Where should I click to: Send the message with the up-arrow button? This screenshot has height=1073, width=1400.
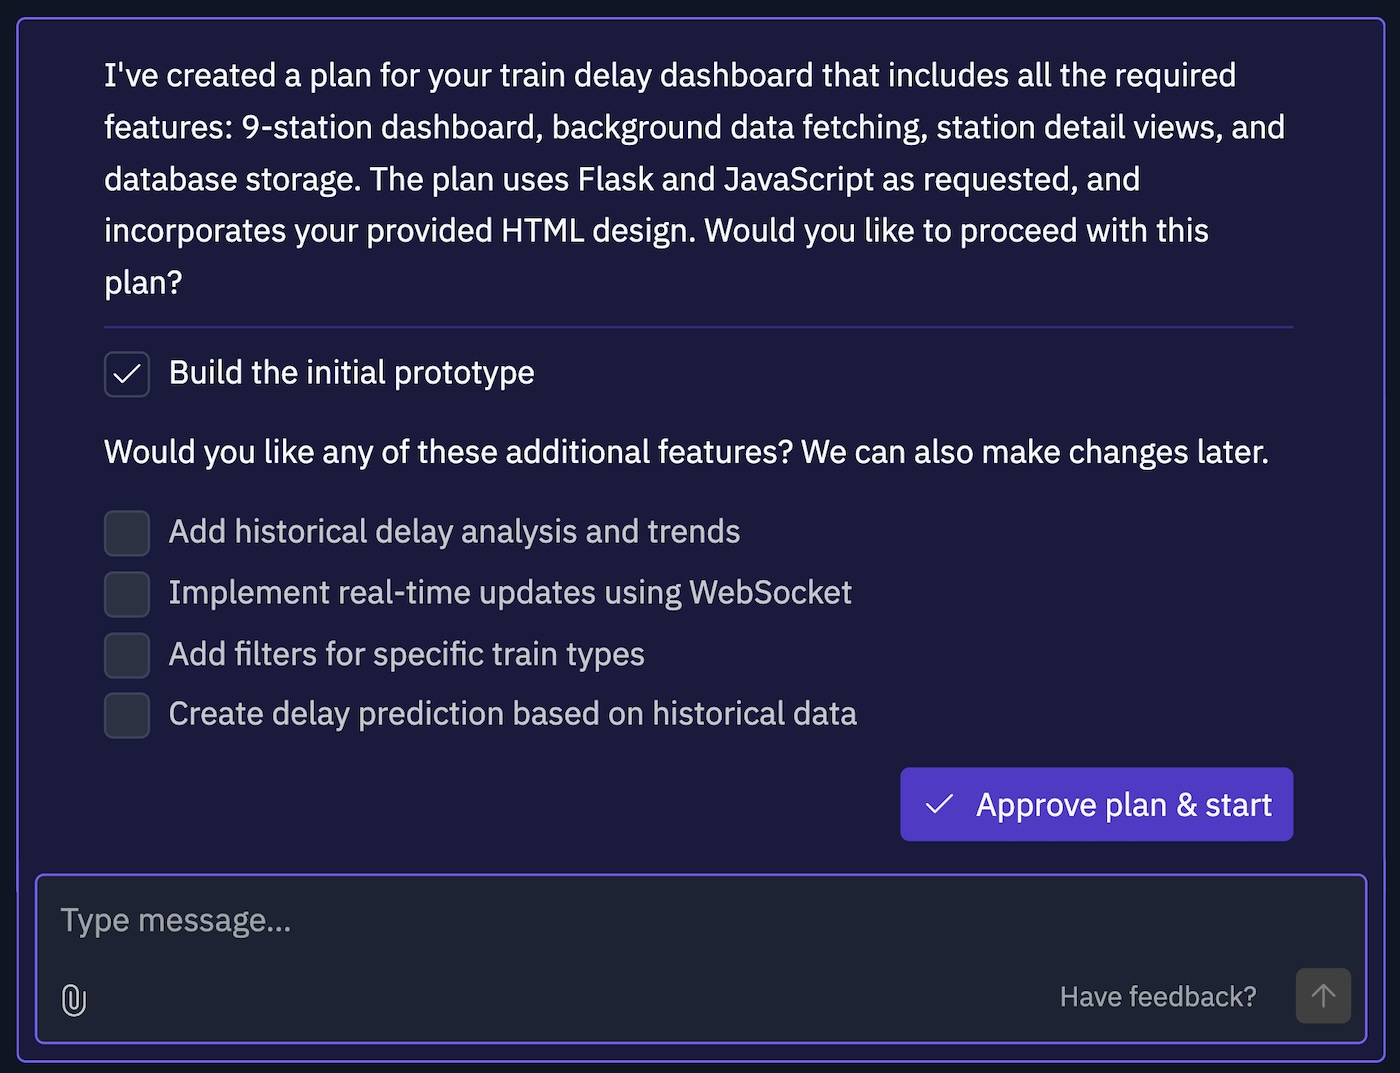tap(1322, 996)
